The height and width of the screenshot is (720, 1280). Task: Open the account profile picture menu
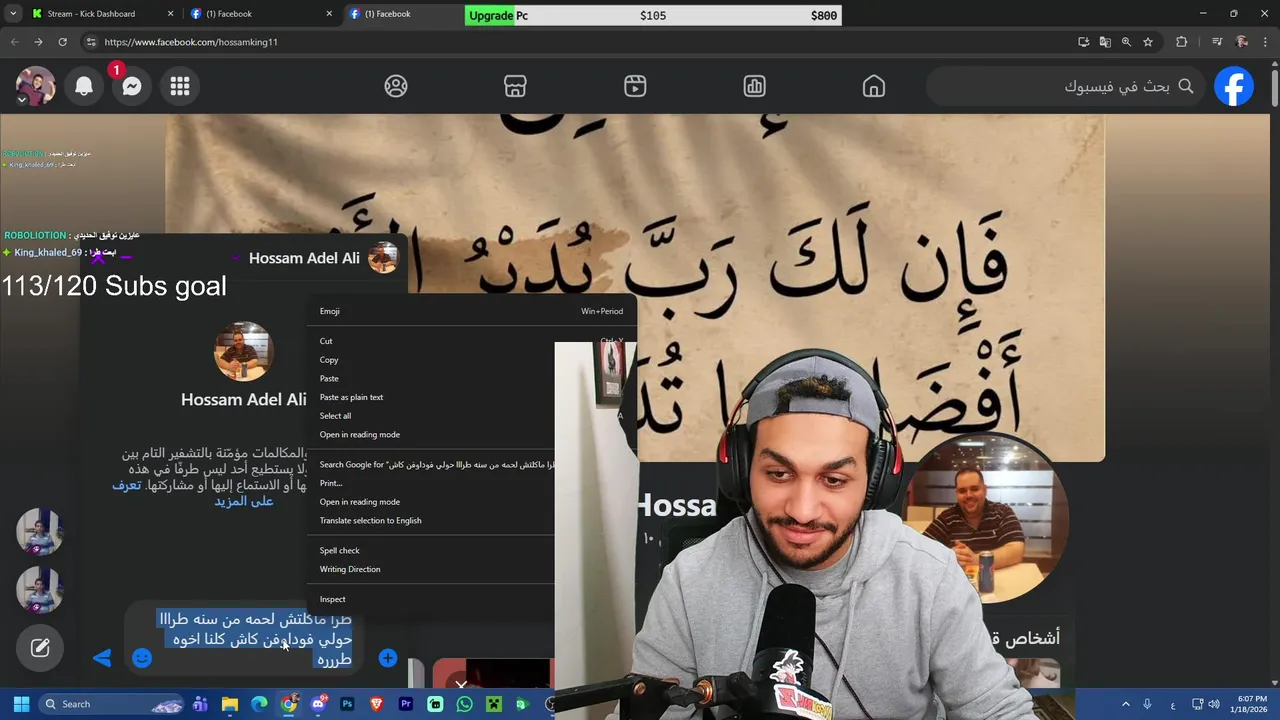point(35,87)
